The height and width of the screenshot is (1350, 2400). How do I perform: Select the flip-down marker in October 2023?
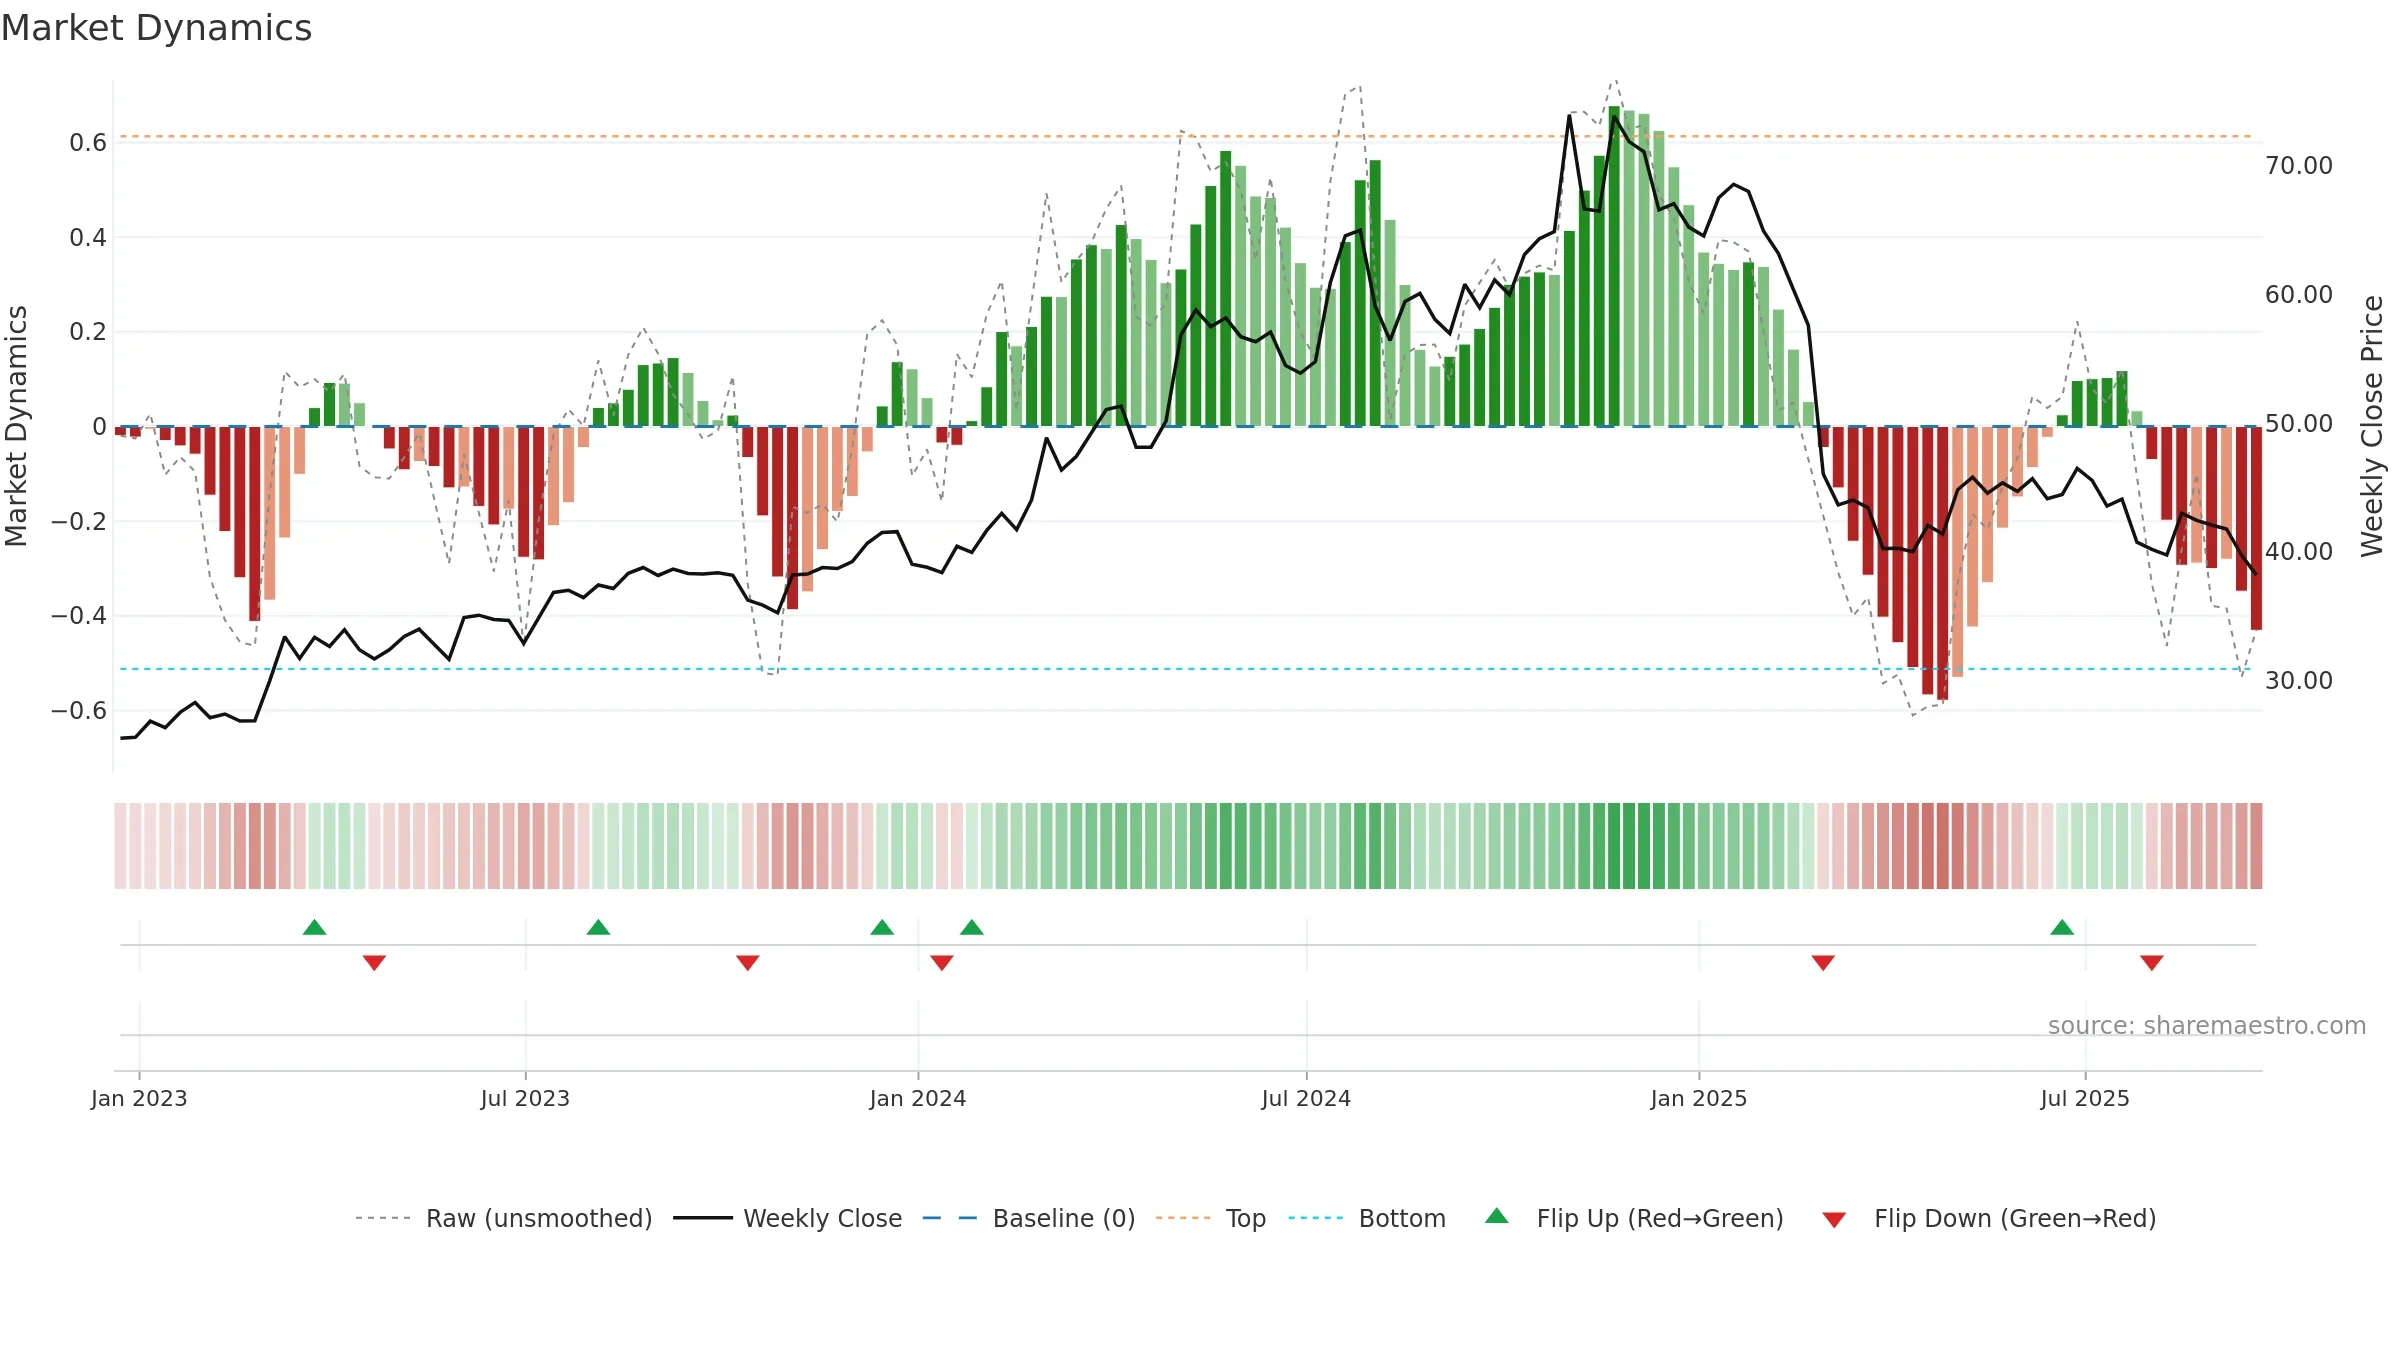(747, 963)
